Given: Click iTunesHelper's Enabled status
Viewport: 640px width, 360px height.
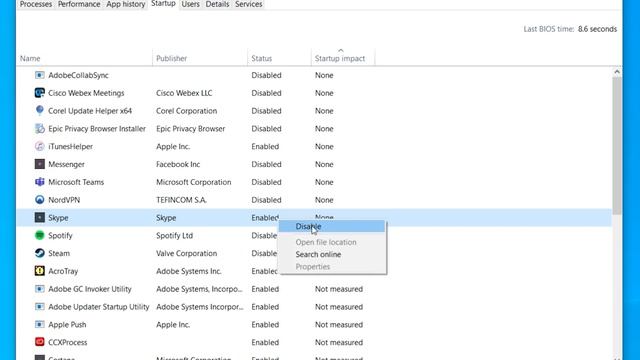Looking at the screenshot, I should (265, 146).
